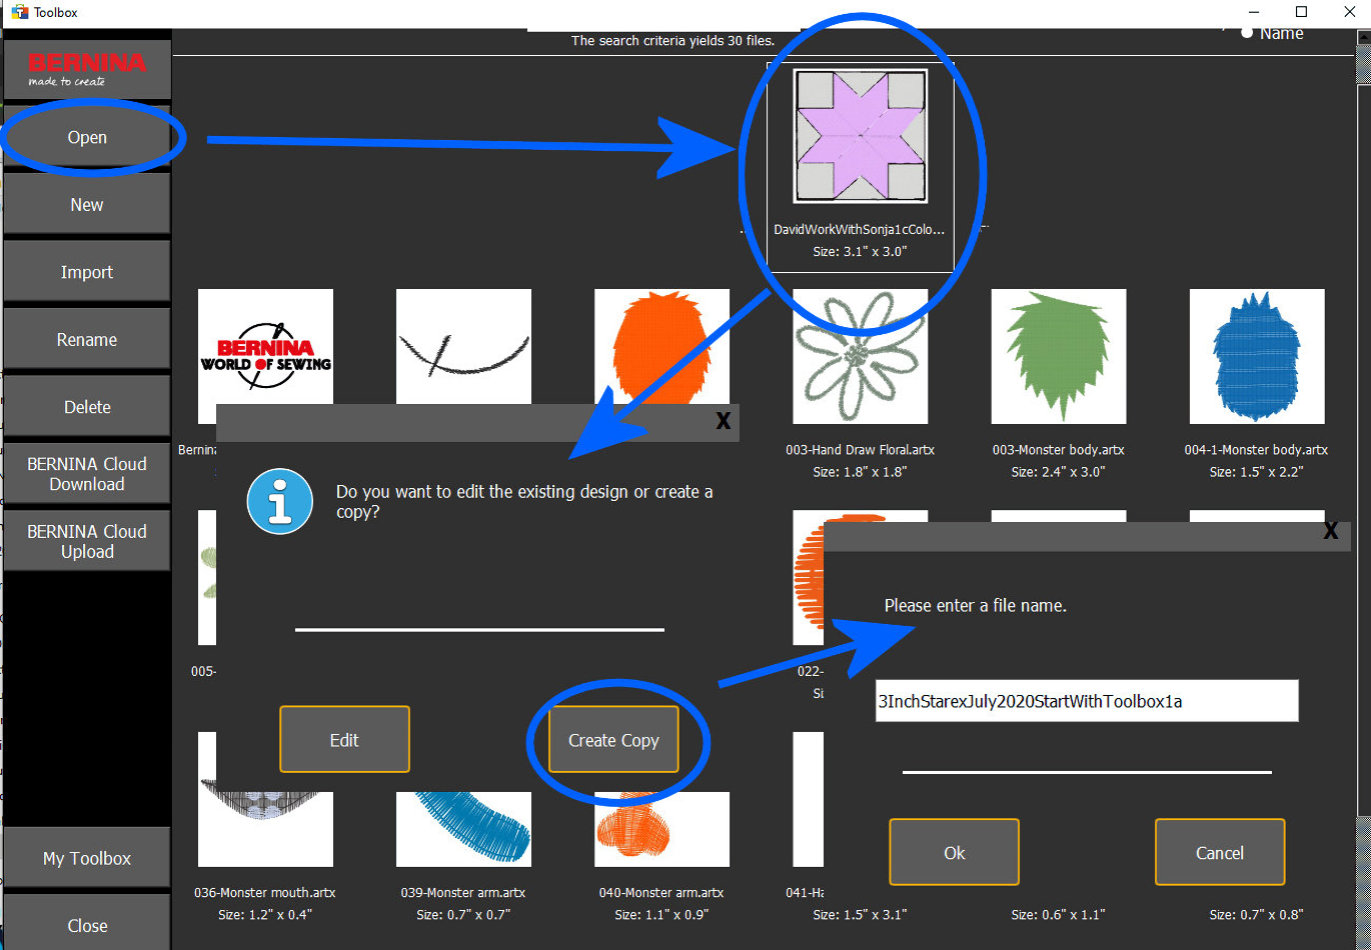Select the 039-Monster arm teal thumbnail

[x=464, y=830]
